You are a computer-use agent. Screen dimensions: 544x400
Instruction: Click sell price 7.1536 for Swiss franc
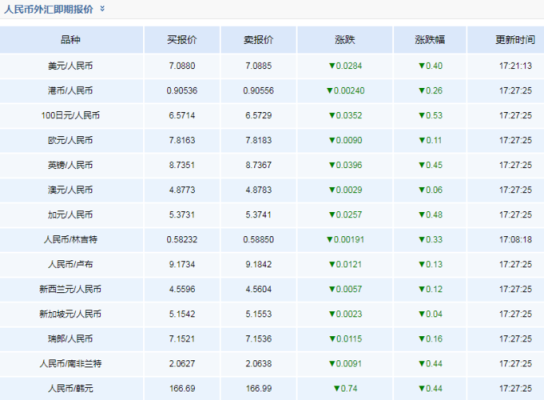258,339
